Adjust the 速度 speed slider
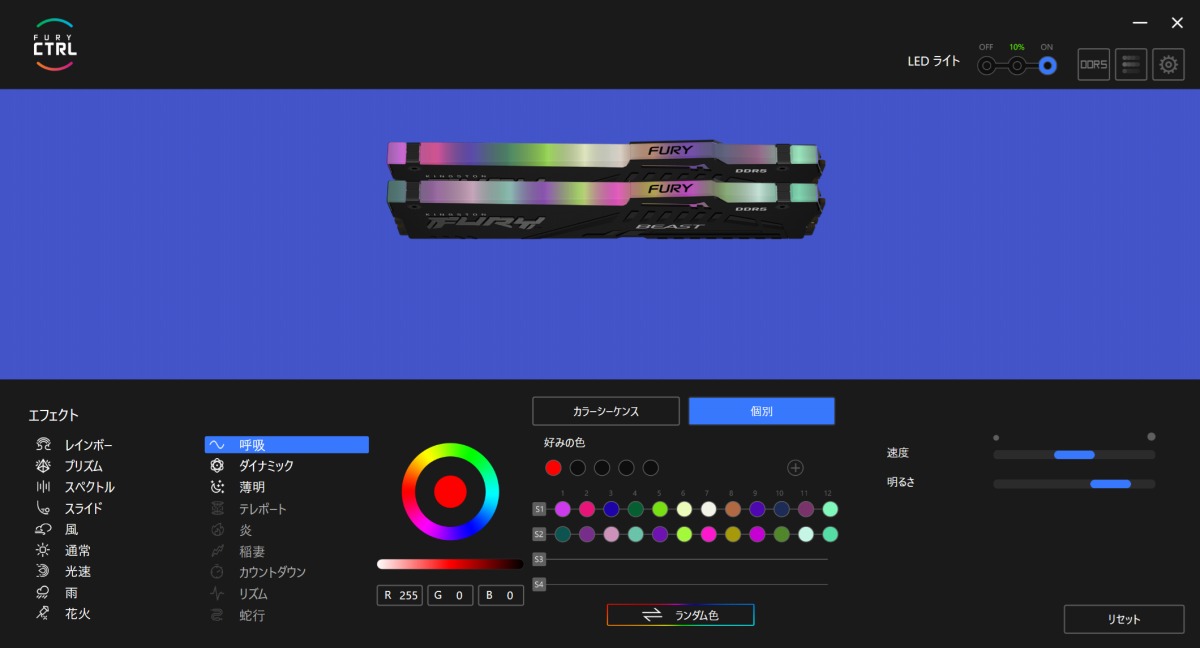The width and height of the screenshot is (1200, 648). [1074, 454]
